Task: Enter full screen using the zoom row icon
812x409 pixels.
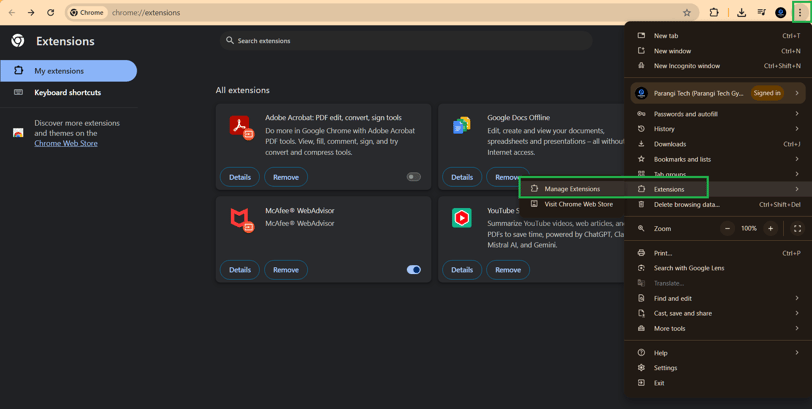Action: 798,228
